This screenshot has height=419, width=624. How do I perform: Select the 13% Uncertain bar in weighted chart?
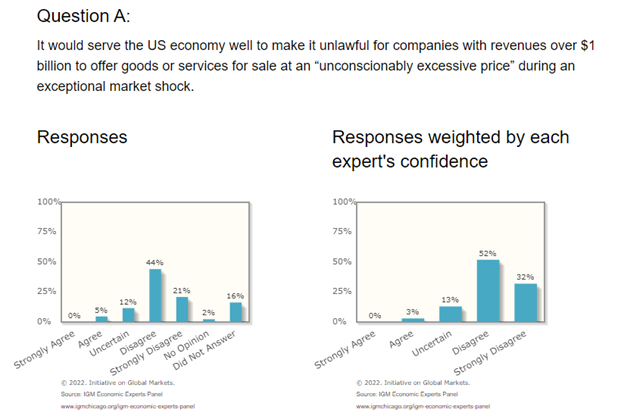pos(449,314)
